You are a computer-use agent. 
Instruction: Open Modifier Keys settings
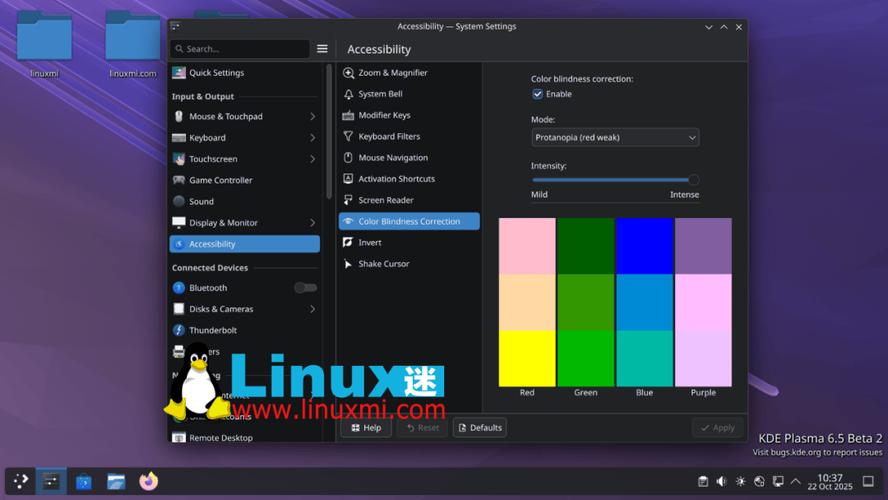click(x=409, y=115)
